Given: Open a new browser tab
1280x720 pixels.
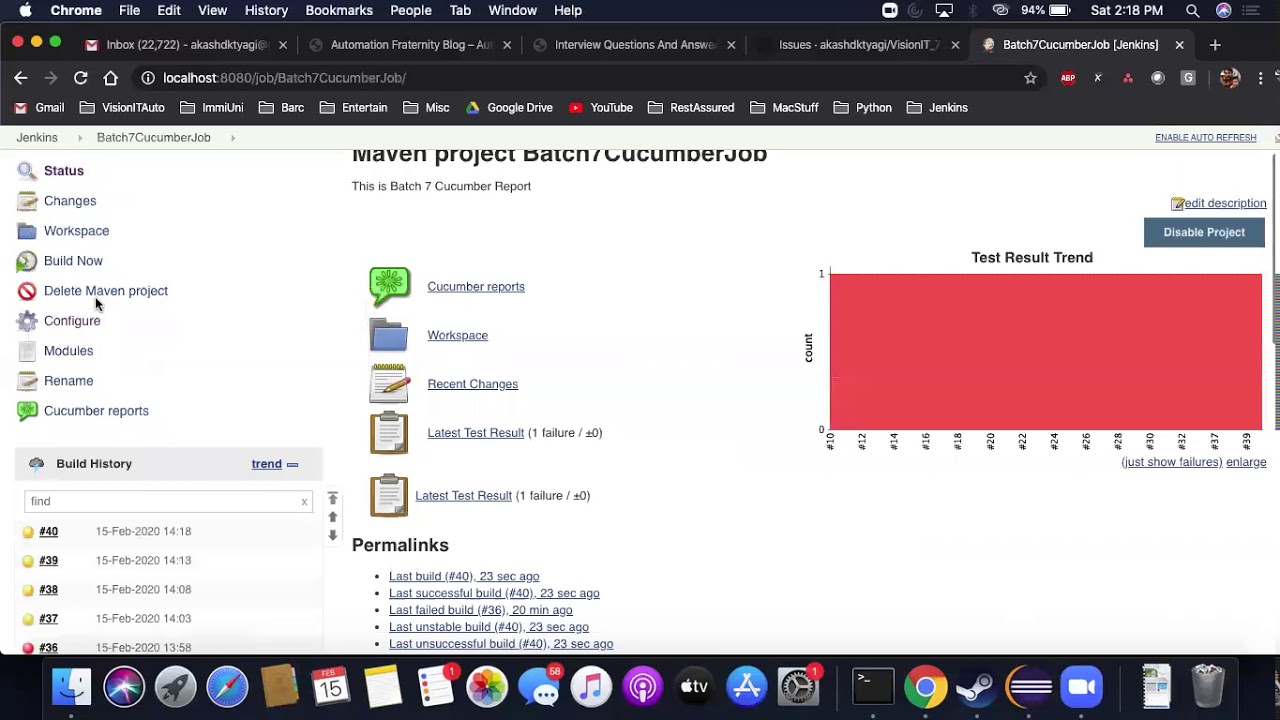Looking at the screenshot, I should (x=1215, y=45).
